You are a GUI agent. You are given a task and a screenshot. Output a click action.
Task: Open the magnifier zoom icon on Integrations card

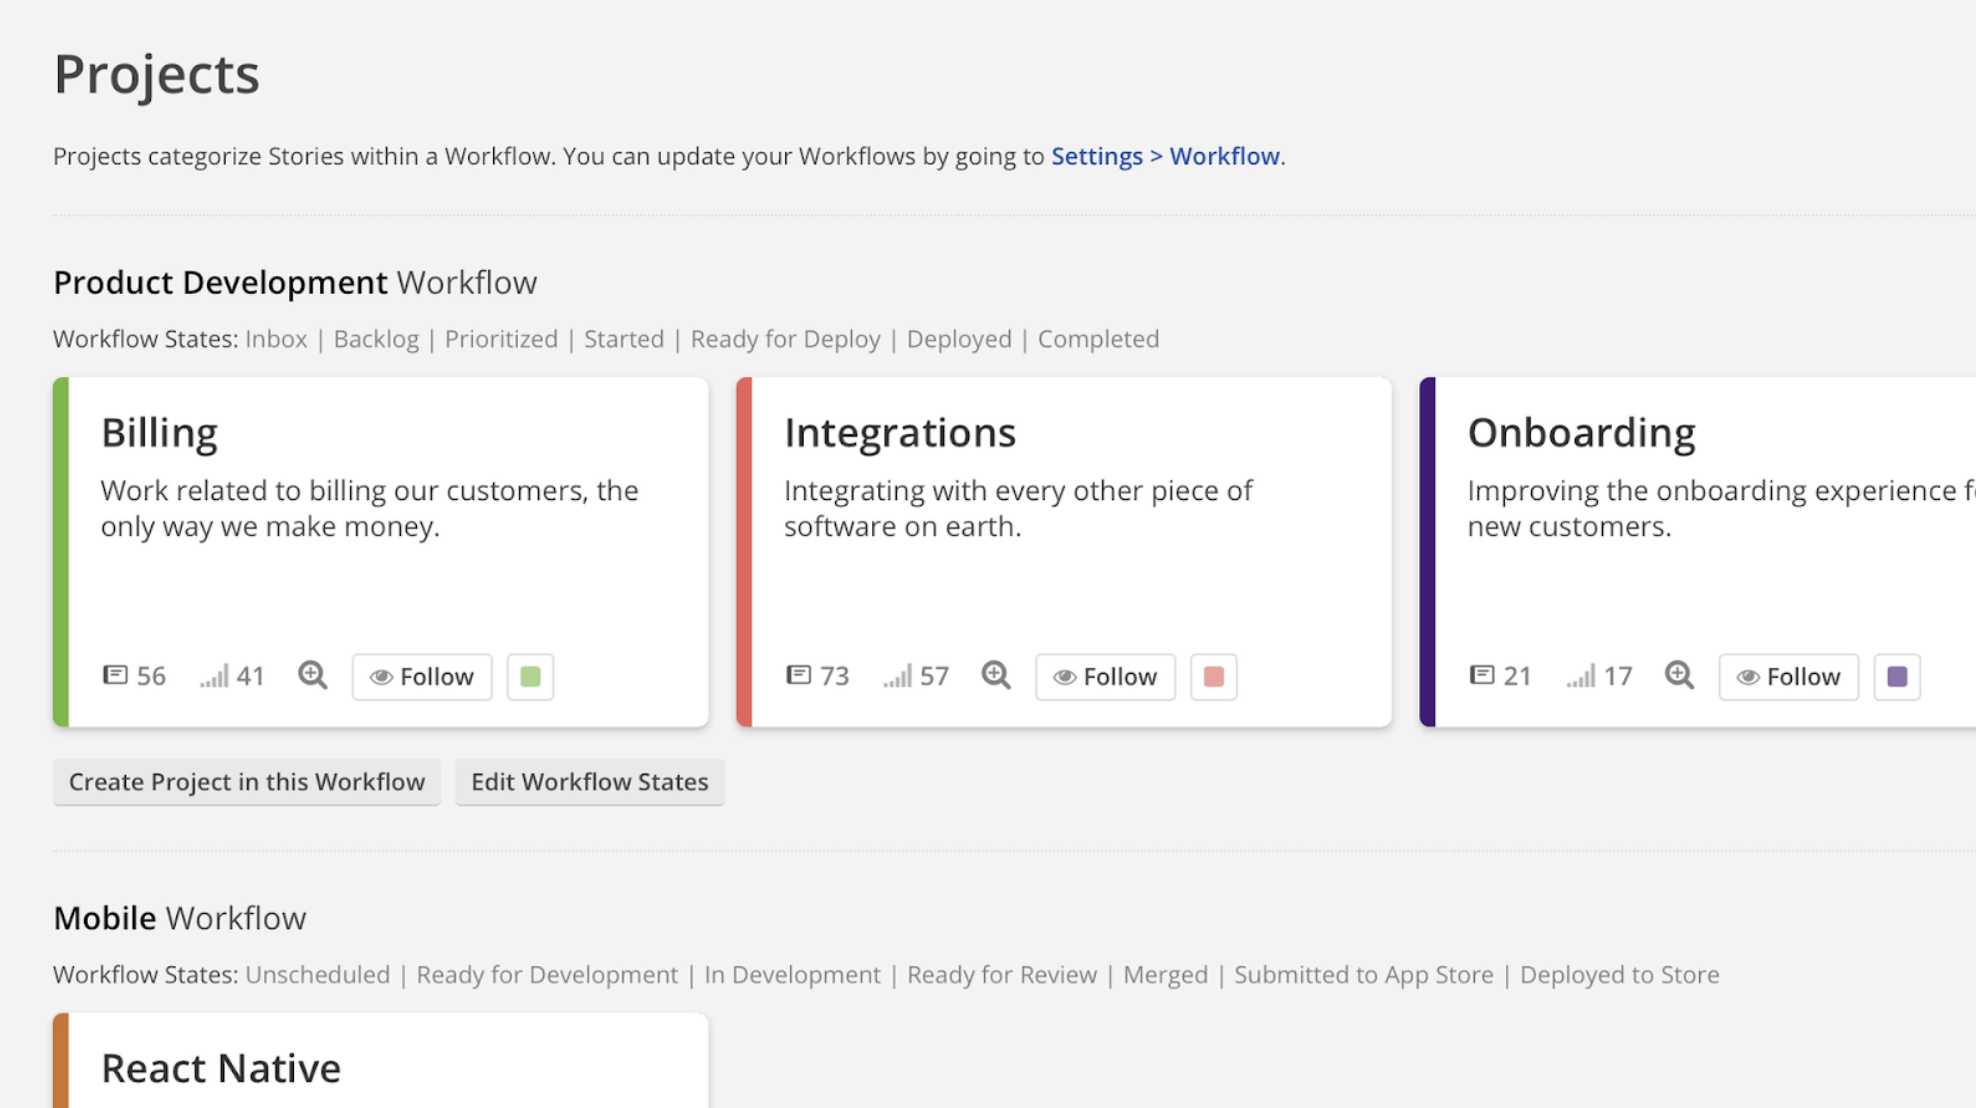[x=996, y=676]
